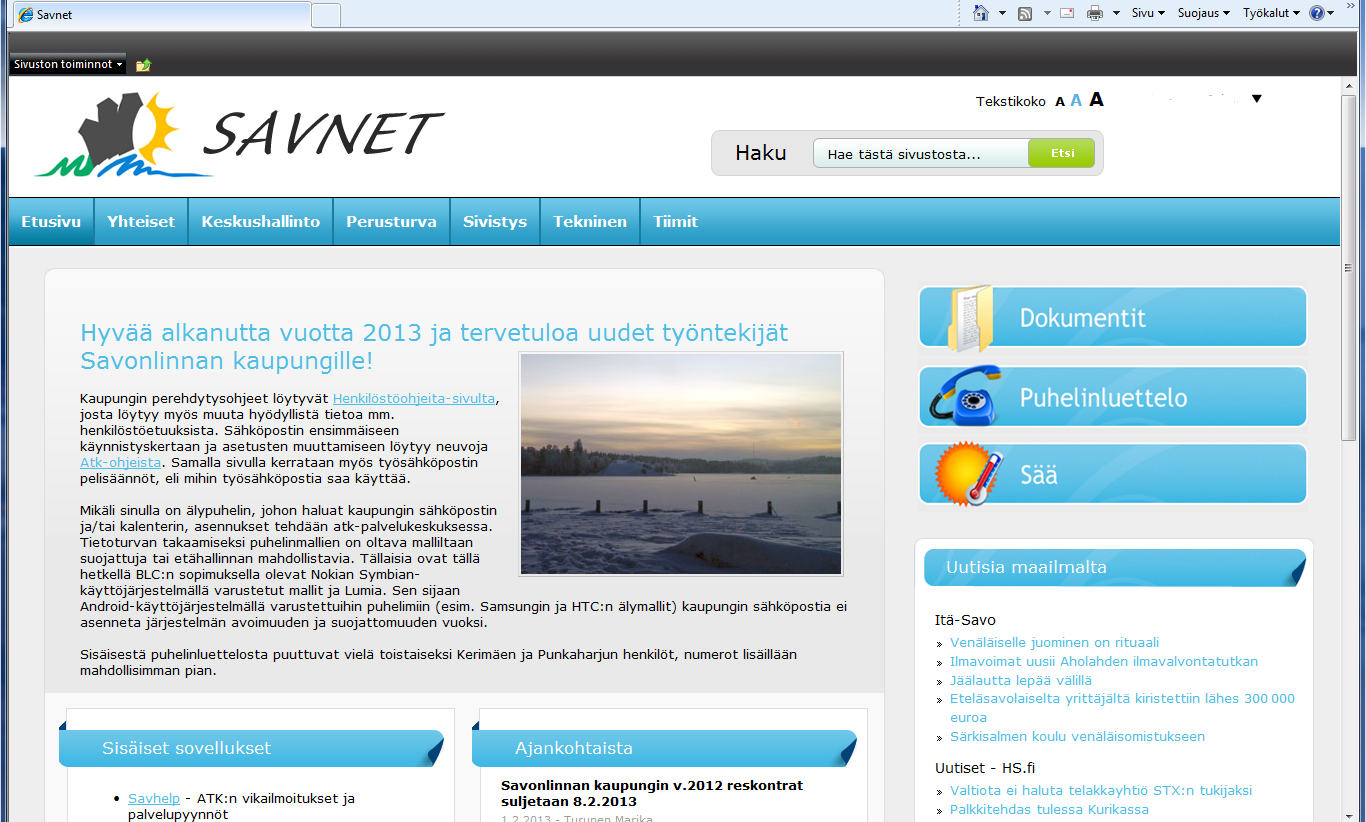The width and height of the screenshot is (1366, 822).
Task: Open news Palkkitehdas tulessa Kurikassa
Action: coord(1049,809)
